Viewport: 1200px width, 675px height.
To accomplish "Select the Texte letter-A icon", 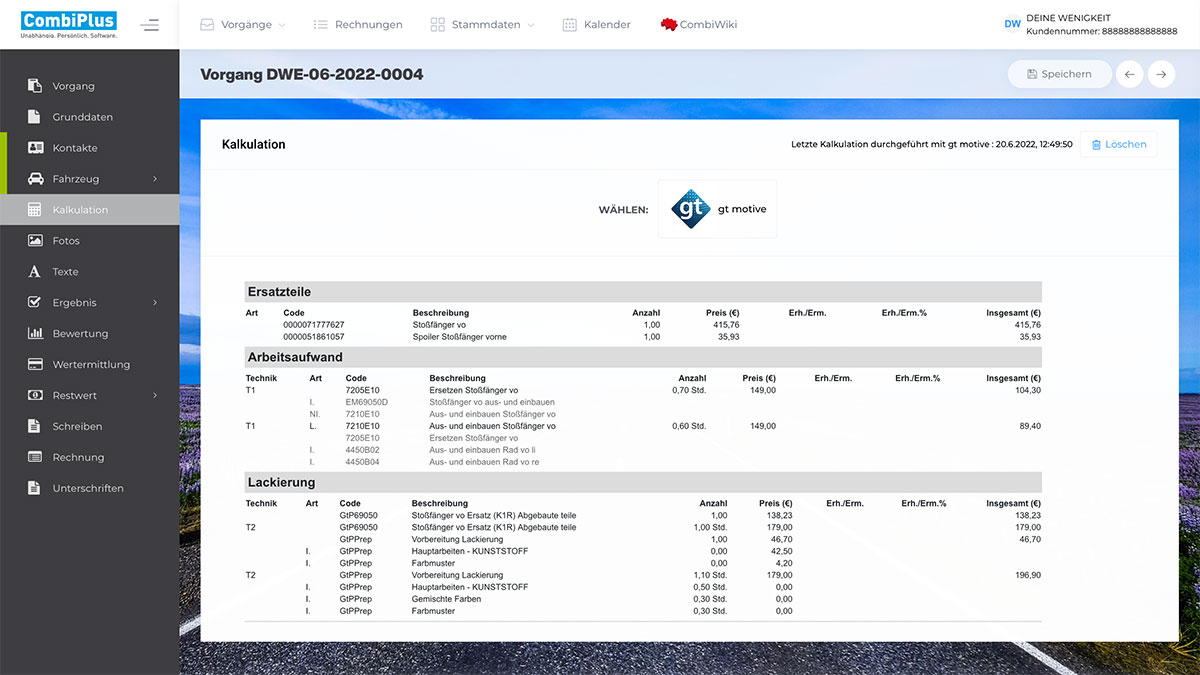I will pyautogui.click(x=33, y=271).
